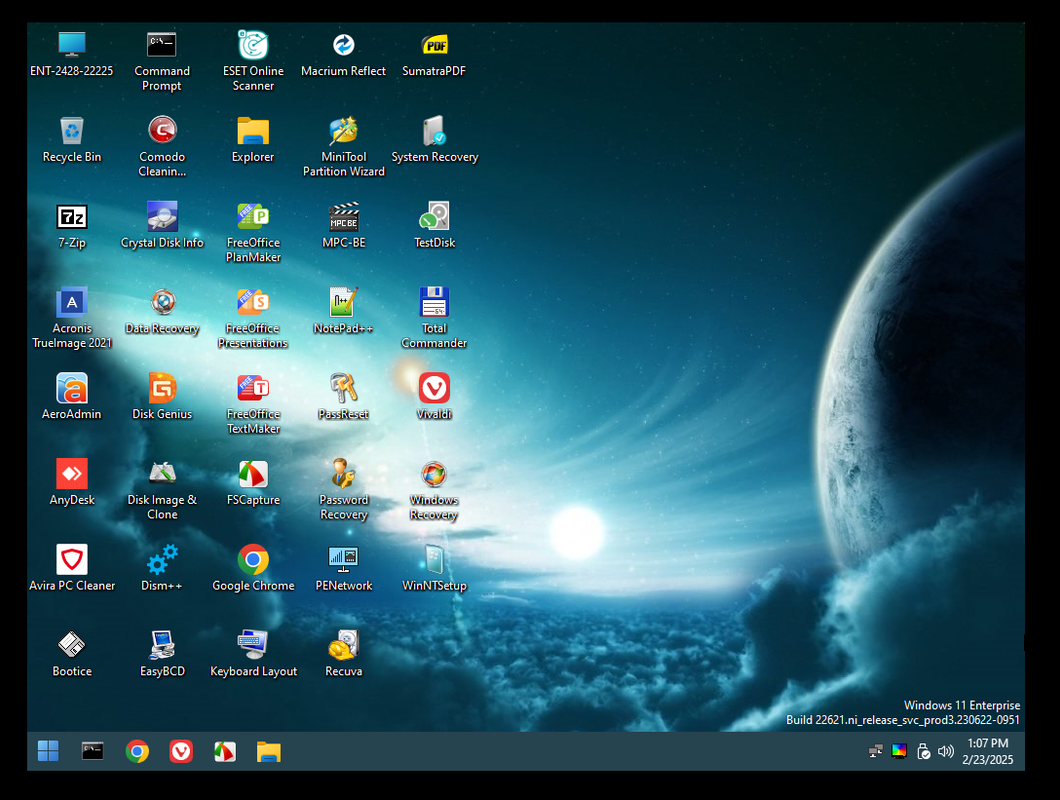The image size is (1060, 800).
Task: Open Vivaldi from the taskbar
Action: pyautogui.click(x=181, y=751)
